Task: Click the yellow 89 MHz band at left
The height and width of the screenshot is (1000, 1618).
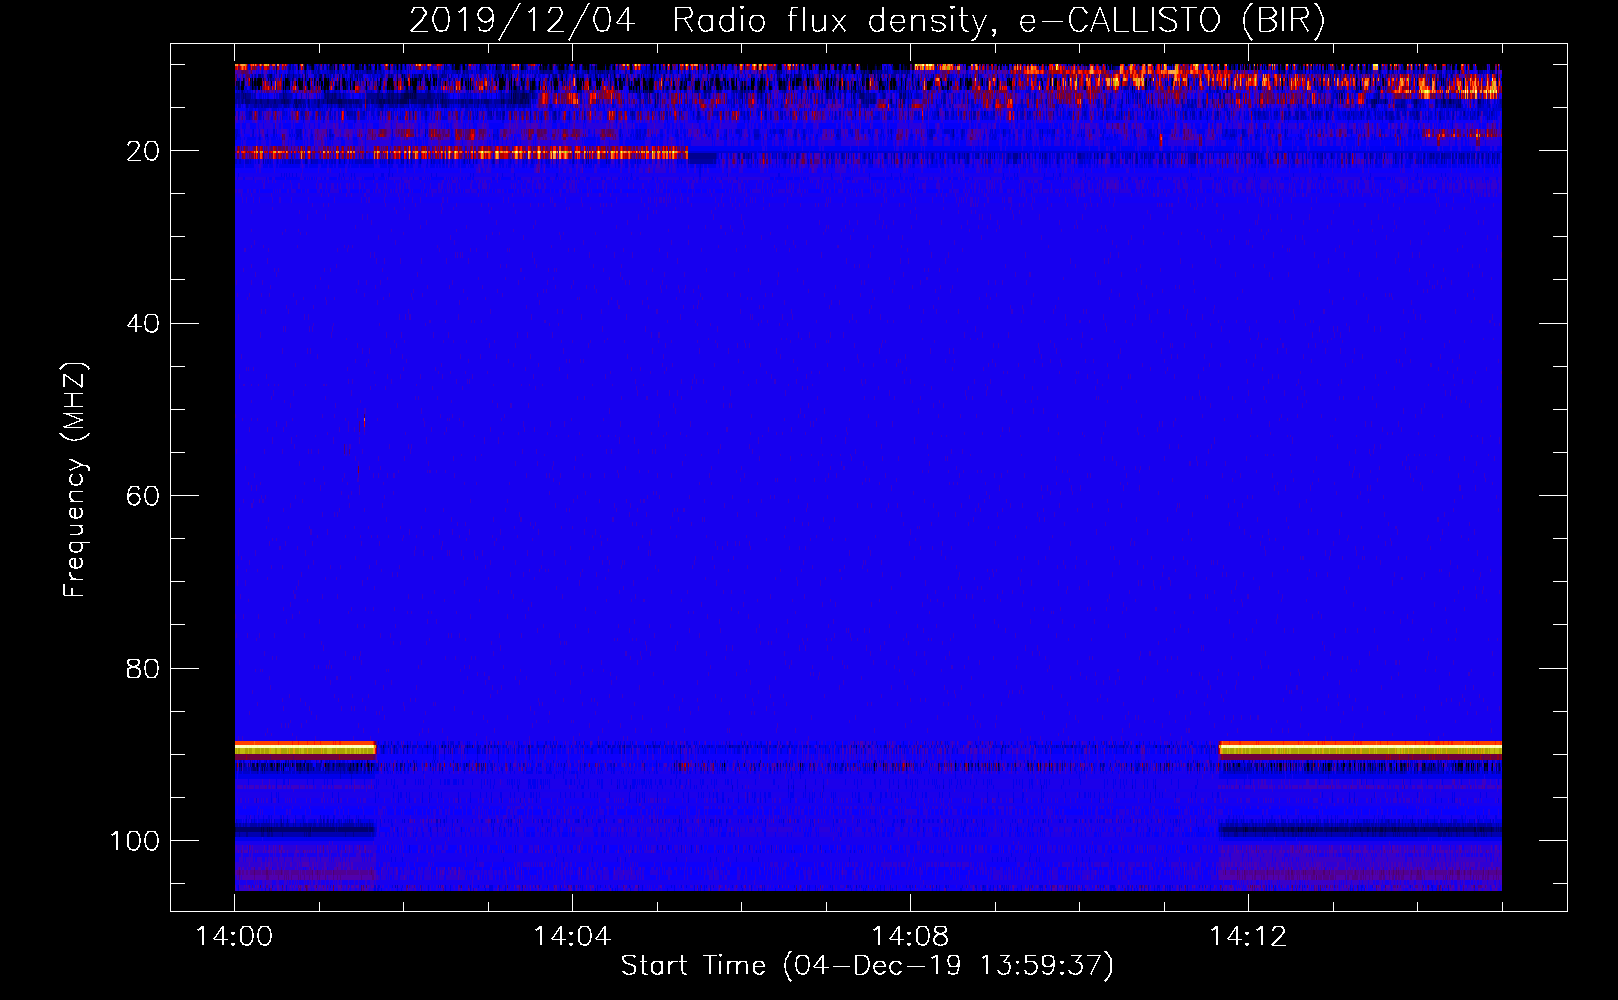Action: (305, 748)
